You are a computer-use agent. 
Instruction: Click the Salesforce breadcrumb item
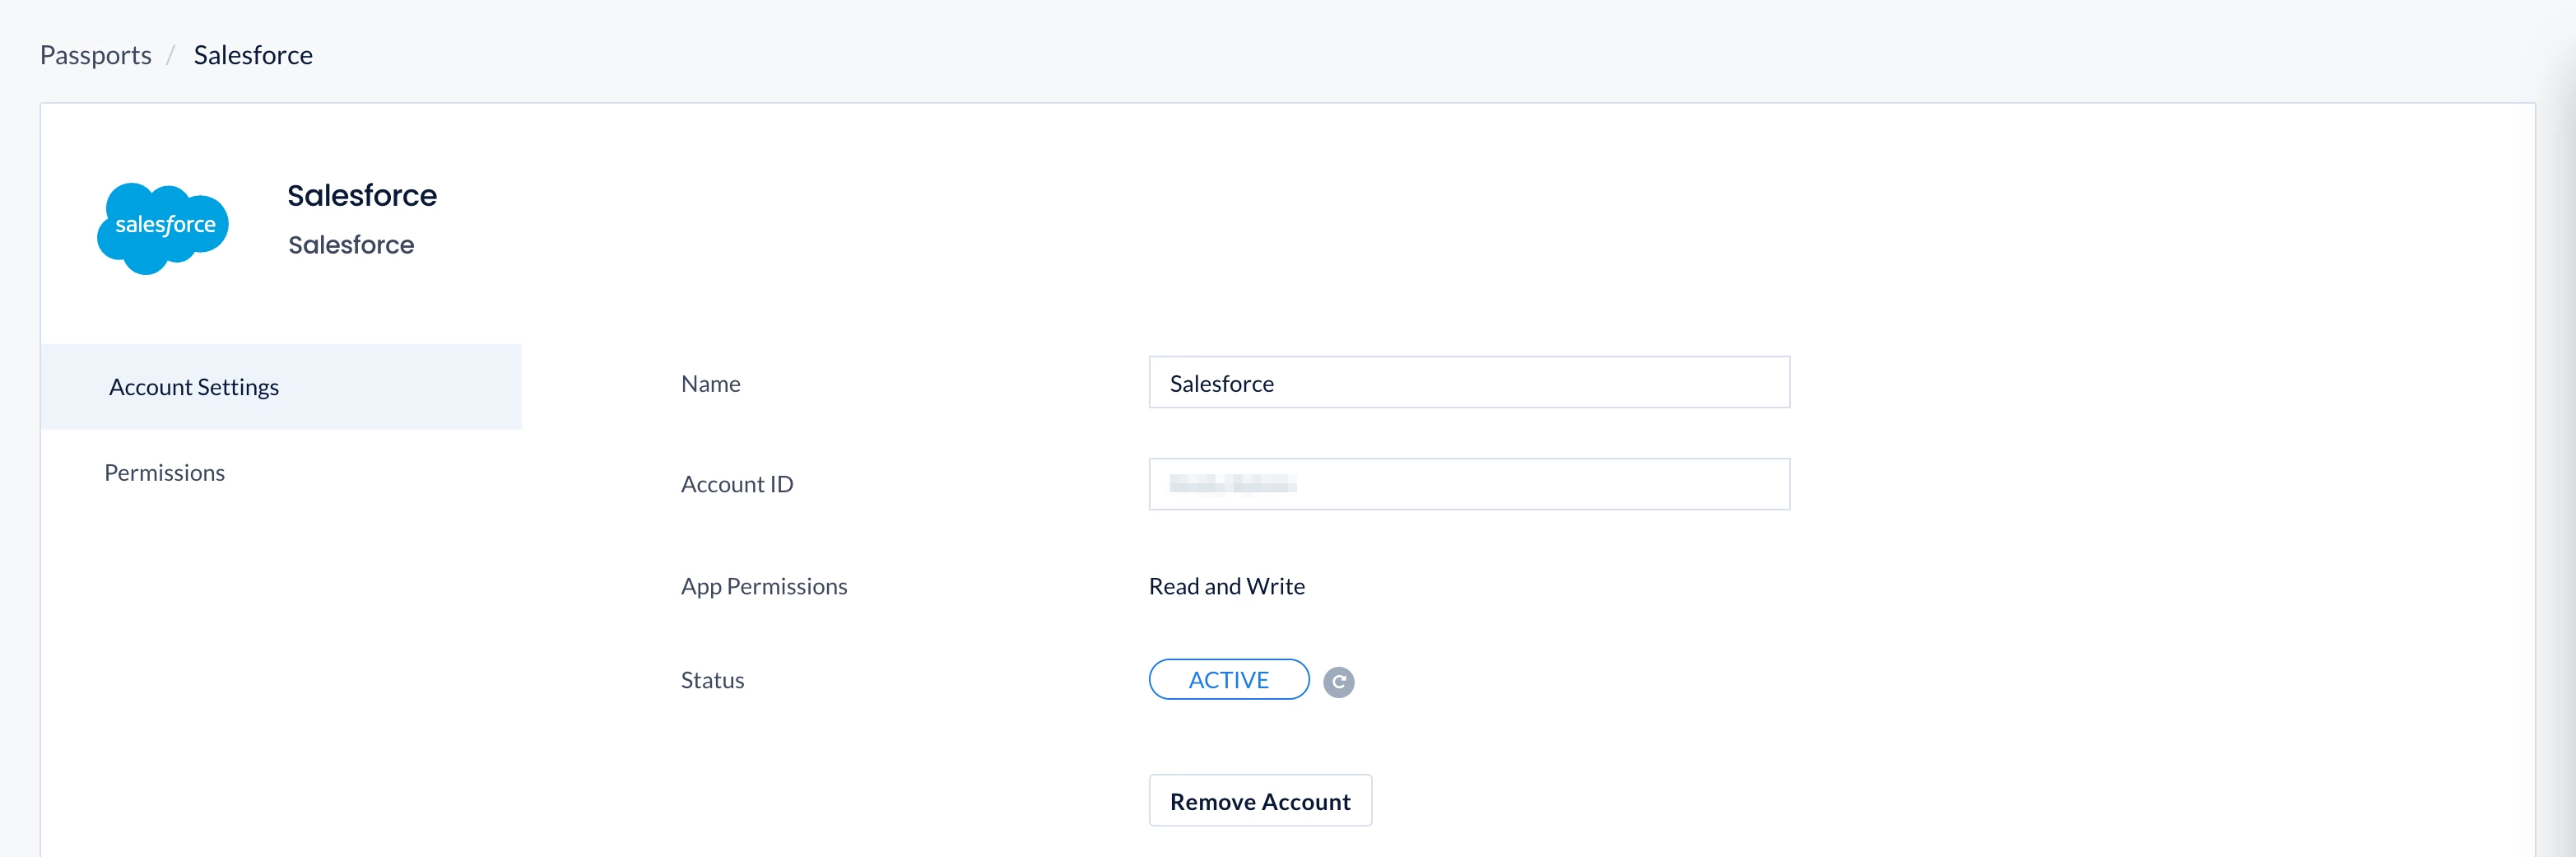coord(253,55)
